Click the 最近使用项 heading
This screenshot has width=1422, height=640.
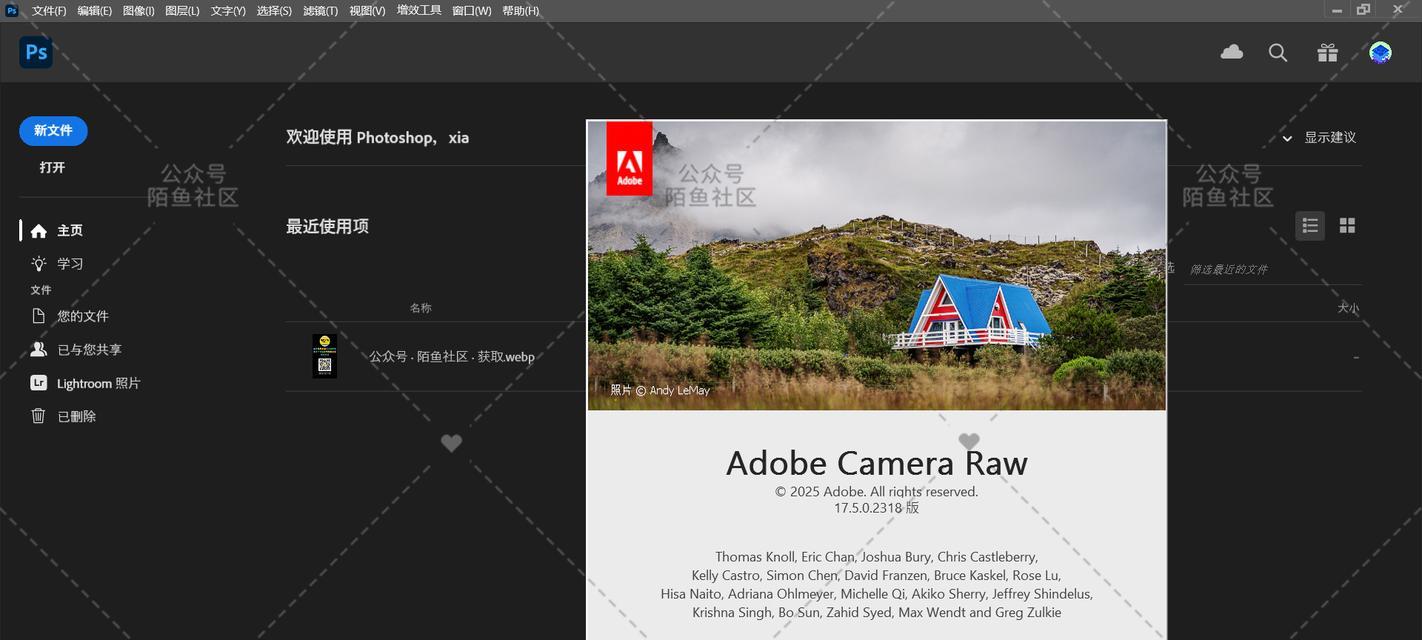point(327,227)
